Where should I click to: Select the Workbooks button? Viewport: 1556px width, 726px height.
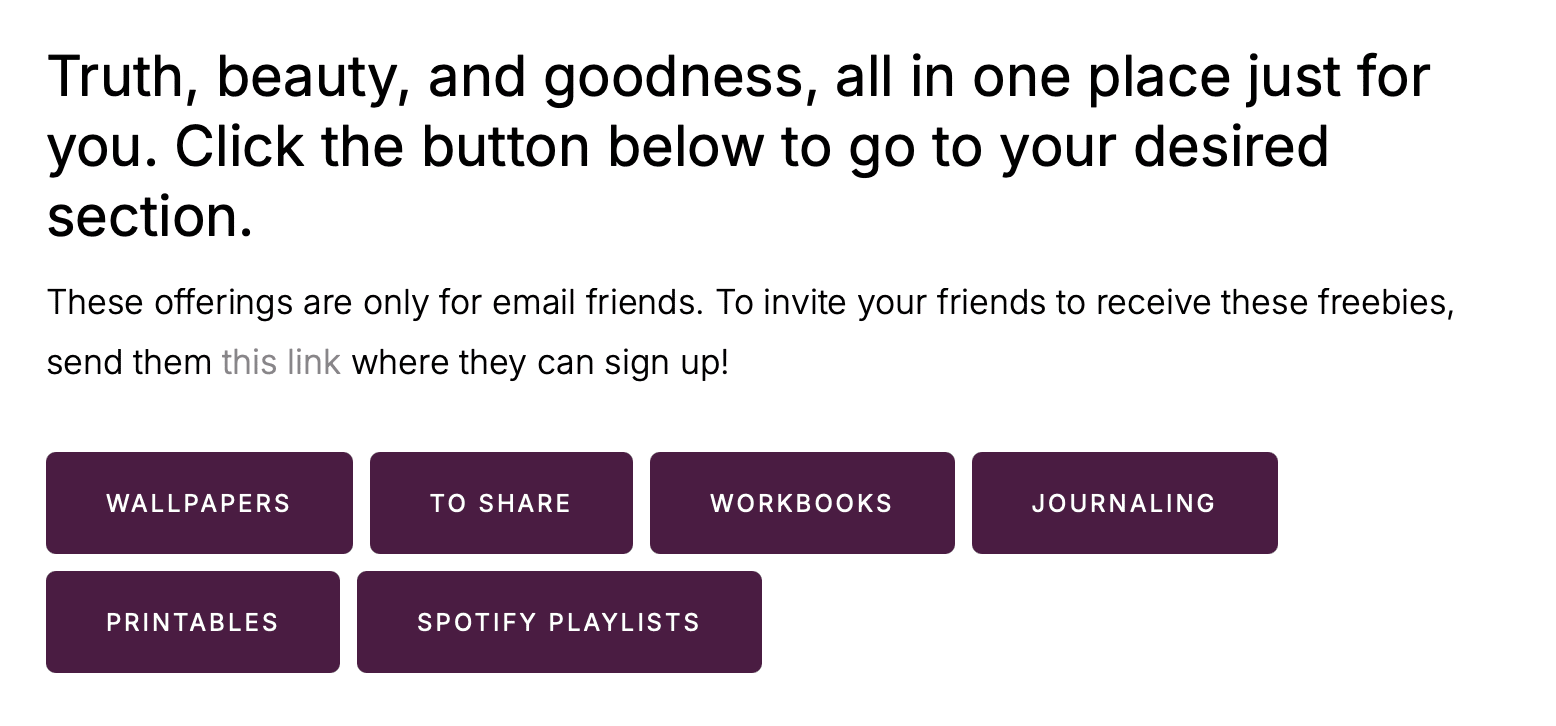[802, 503]
